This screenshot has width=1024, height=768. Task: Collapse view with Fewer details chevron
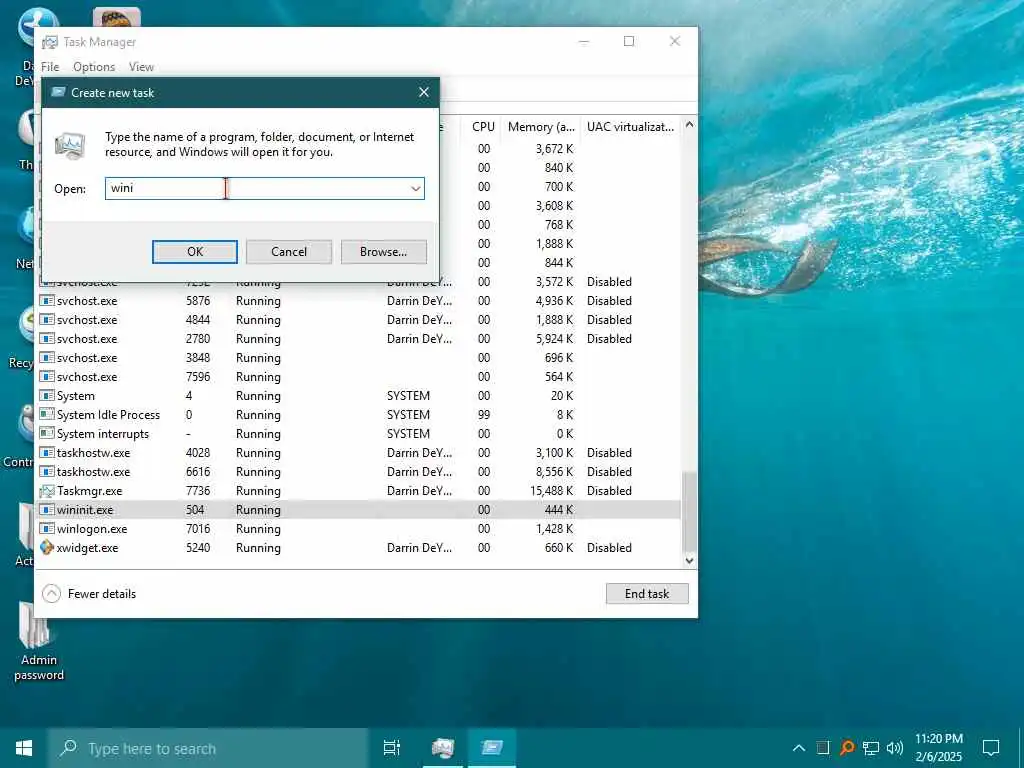52,594
